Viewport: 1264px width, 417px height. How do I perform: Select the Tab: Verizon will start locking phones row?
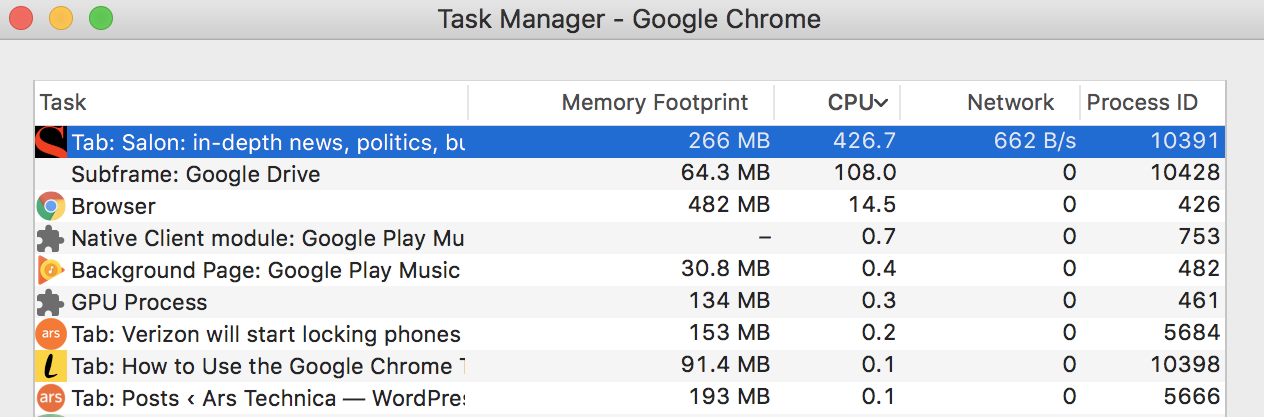[630, 334]
